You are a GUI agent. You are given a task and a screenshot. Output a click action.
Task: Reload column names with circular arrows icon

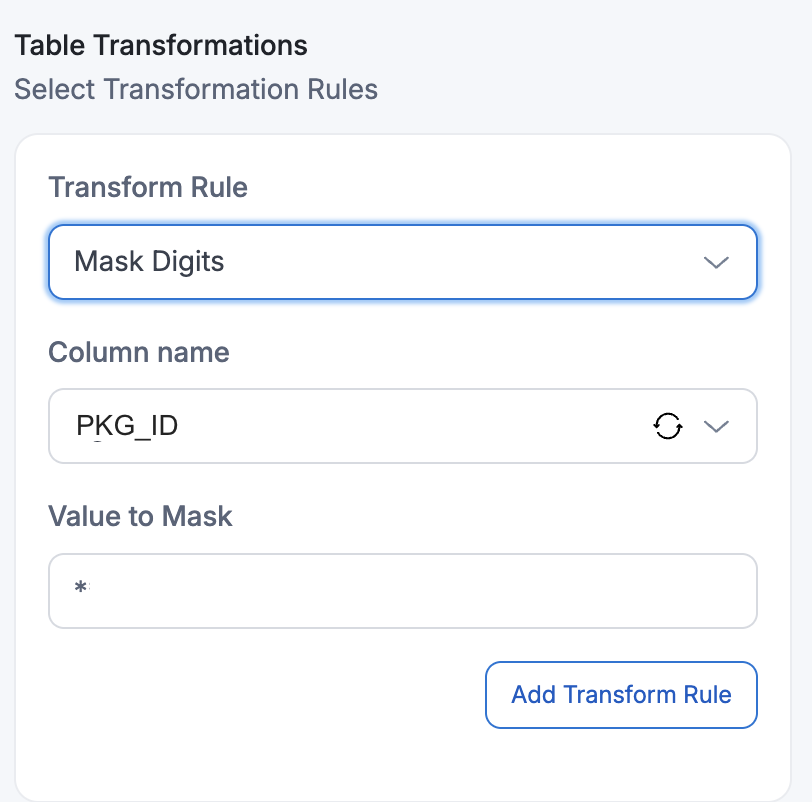click(x=668, y=427)
